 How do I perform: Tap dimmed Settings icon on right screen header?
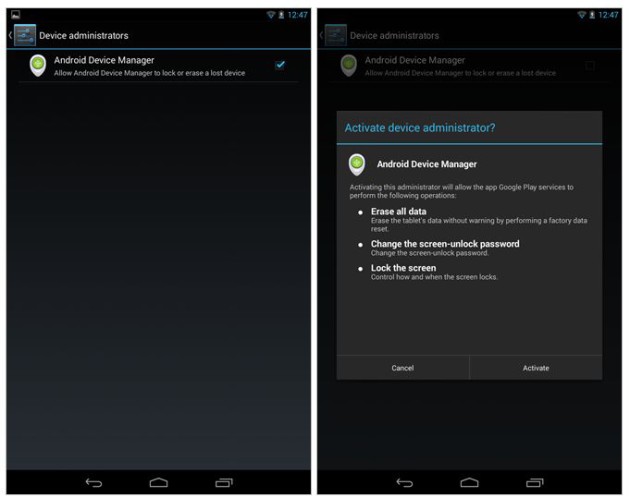click(x=335, y=35)
